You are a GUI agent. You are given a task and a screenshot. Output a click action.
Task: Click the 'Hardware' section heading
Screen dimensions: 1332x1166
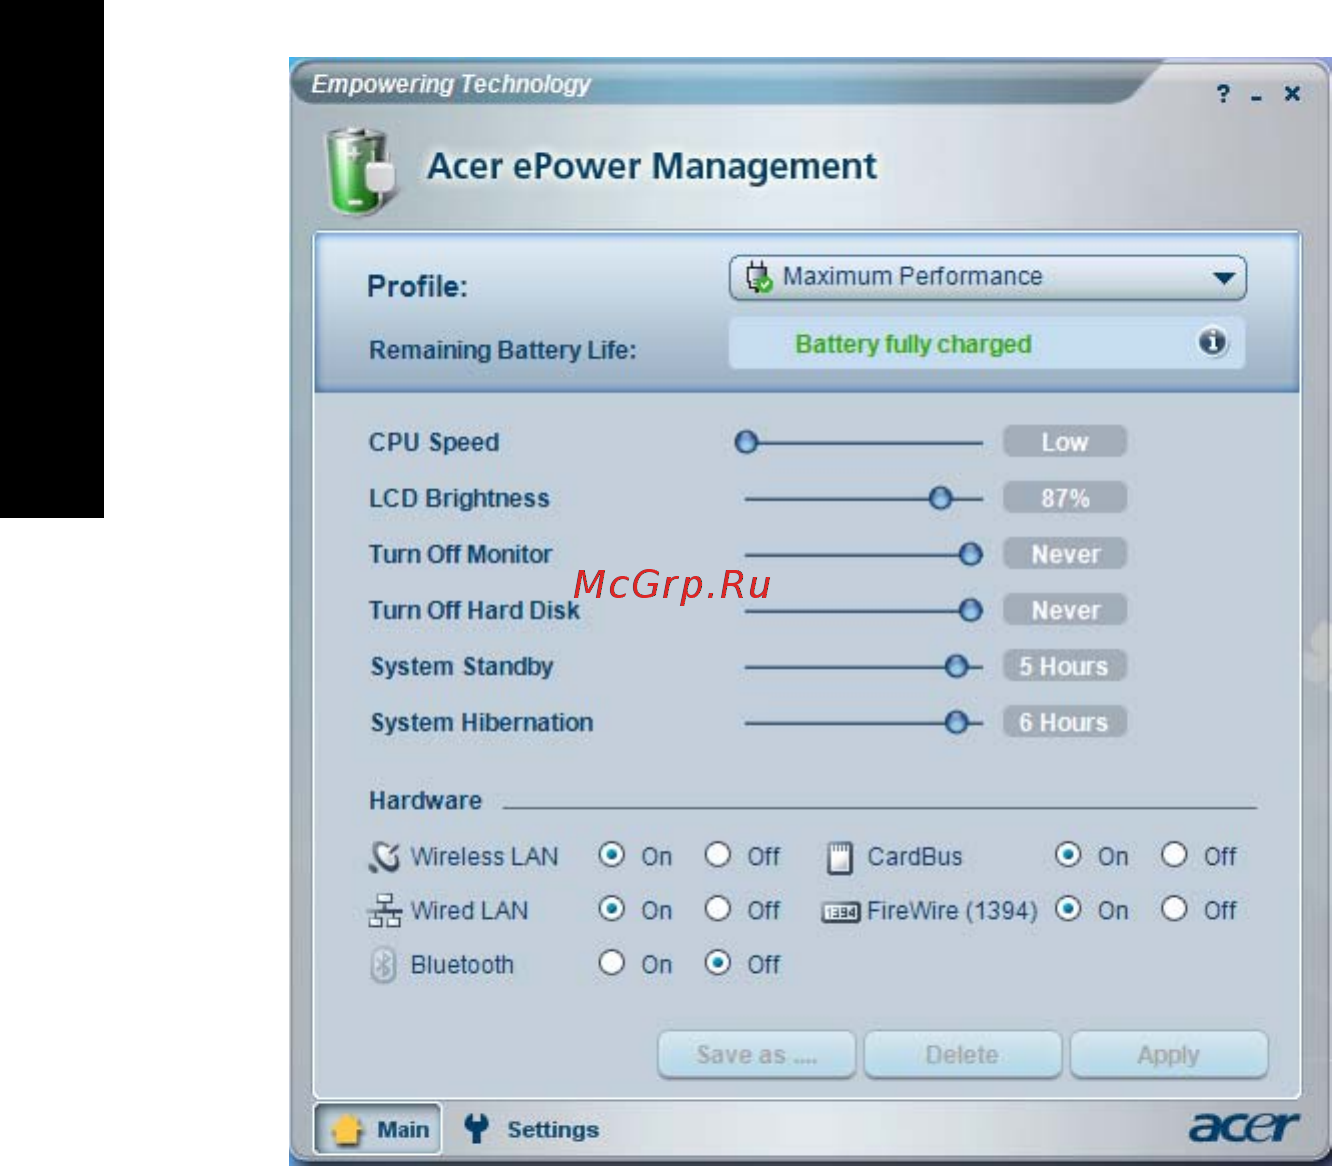(425, 800)
